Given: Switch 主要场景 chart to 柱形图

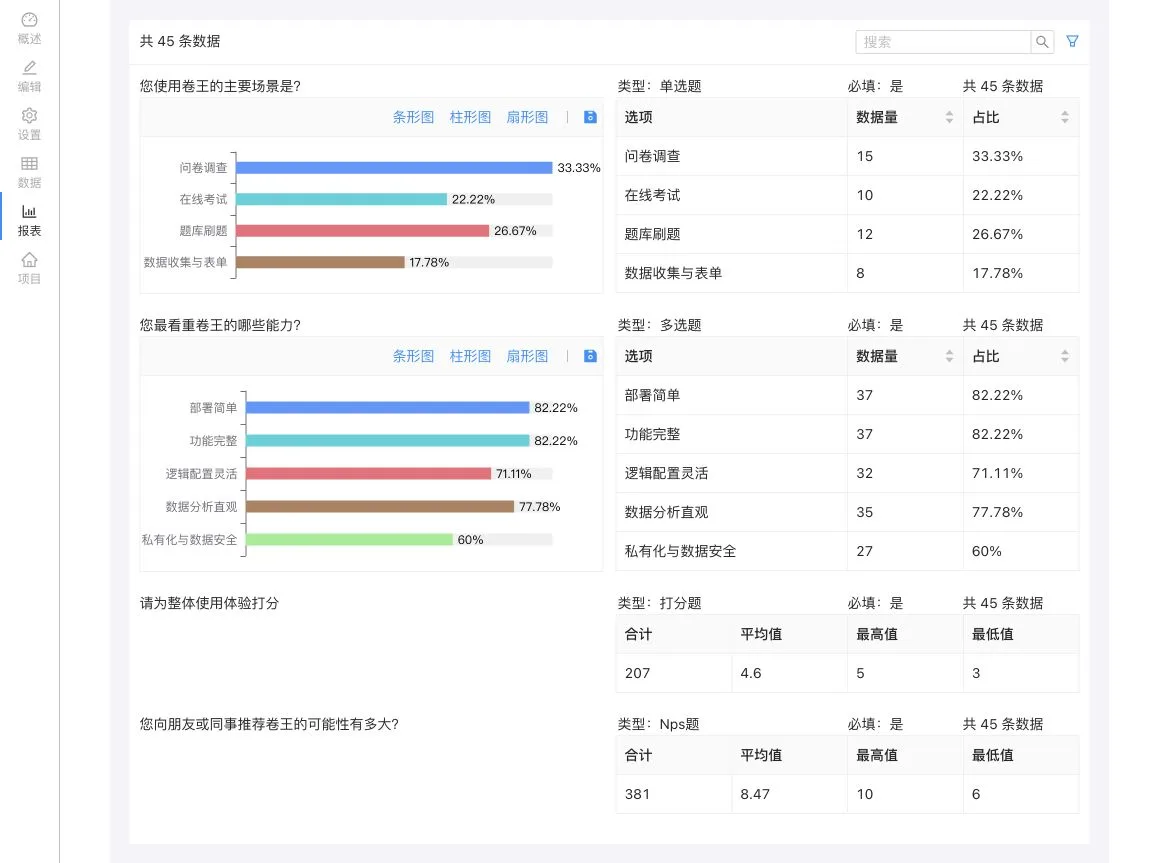Looking at the screenshot, I should pos(470,117).
